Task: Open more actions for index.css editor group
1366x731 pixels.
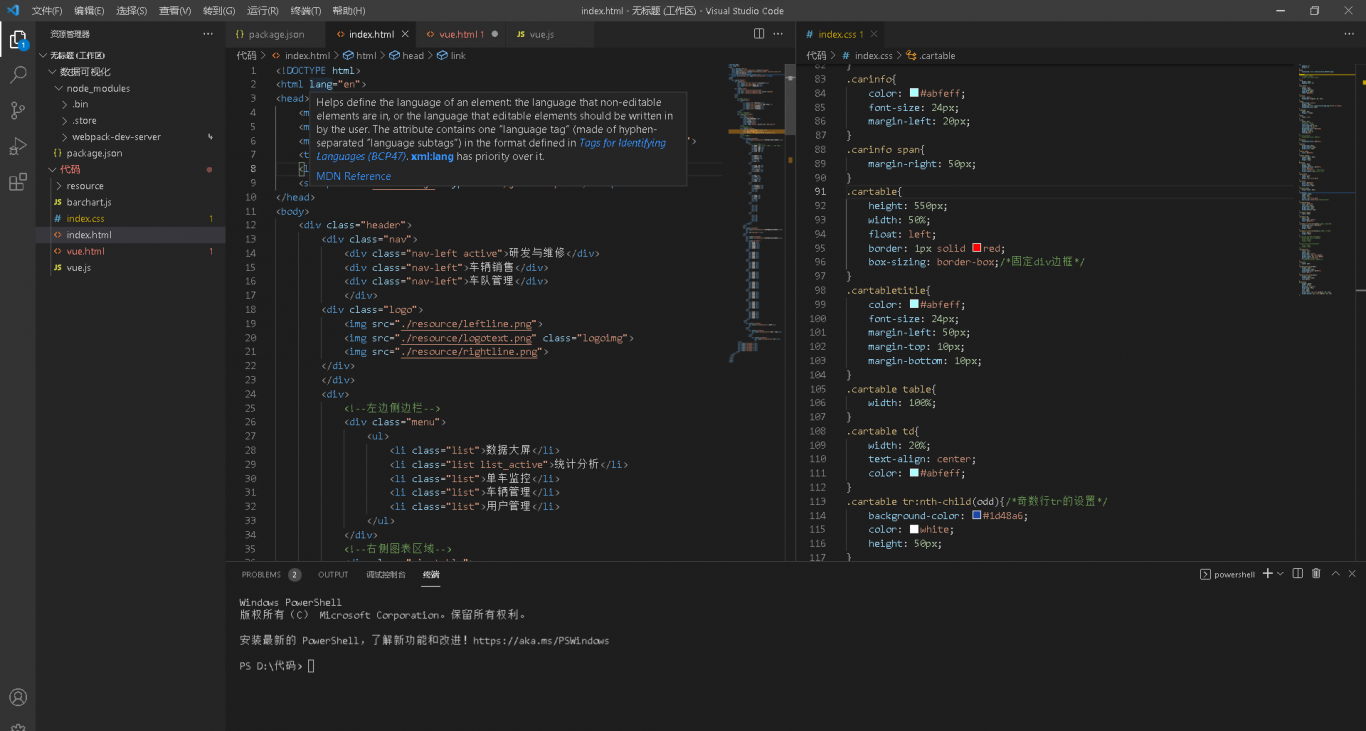Action: tap(1348, 34)
